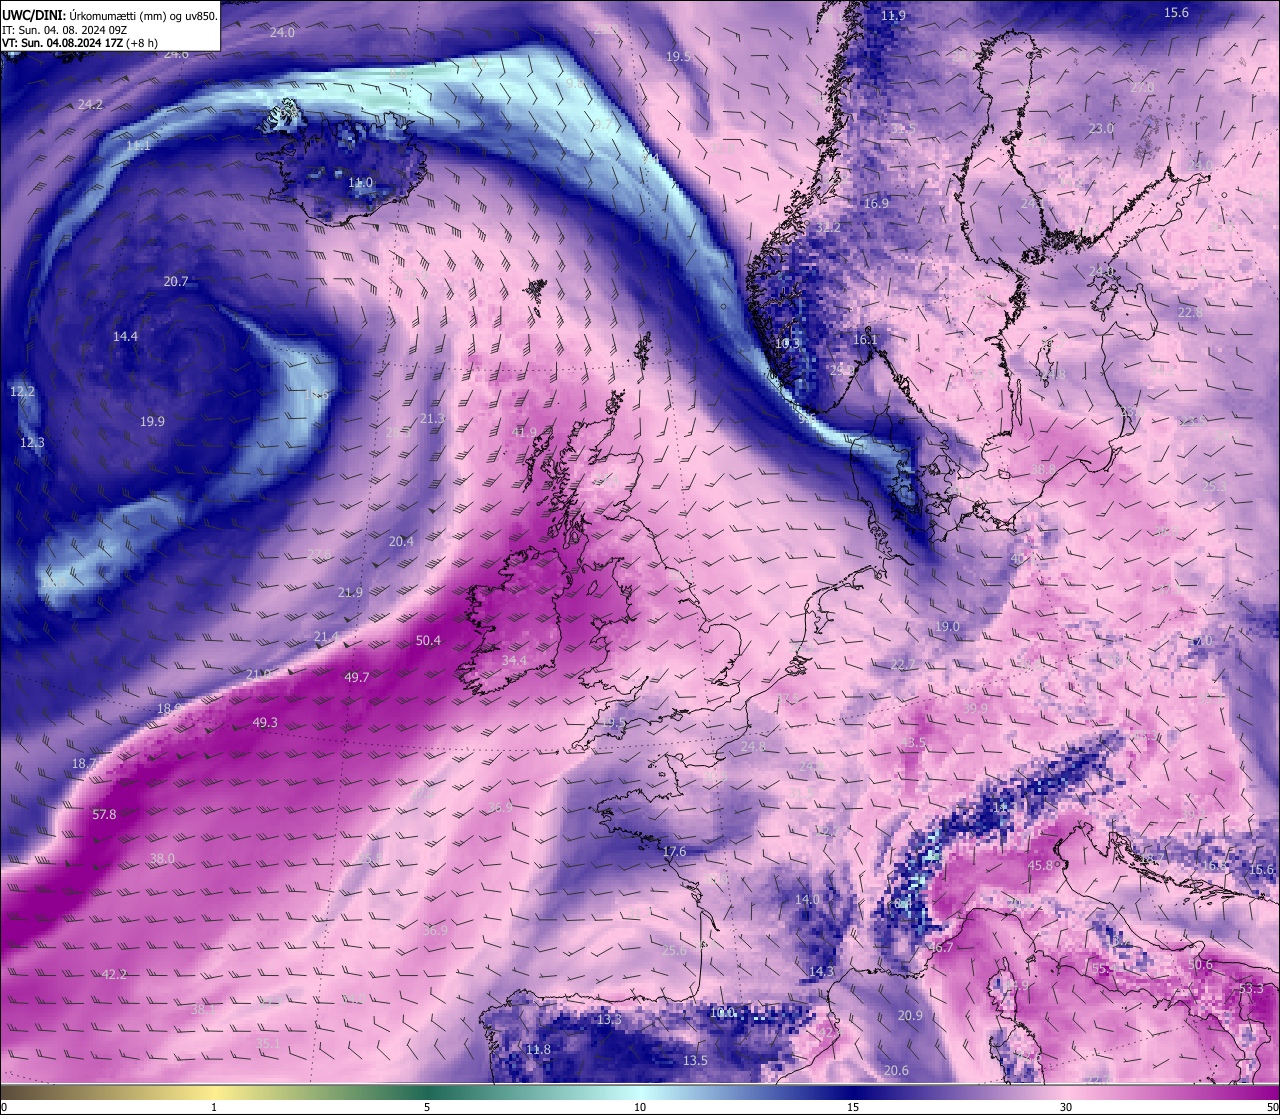Select the 11.9 value over Norway

(x=894, y=16)
